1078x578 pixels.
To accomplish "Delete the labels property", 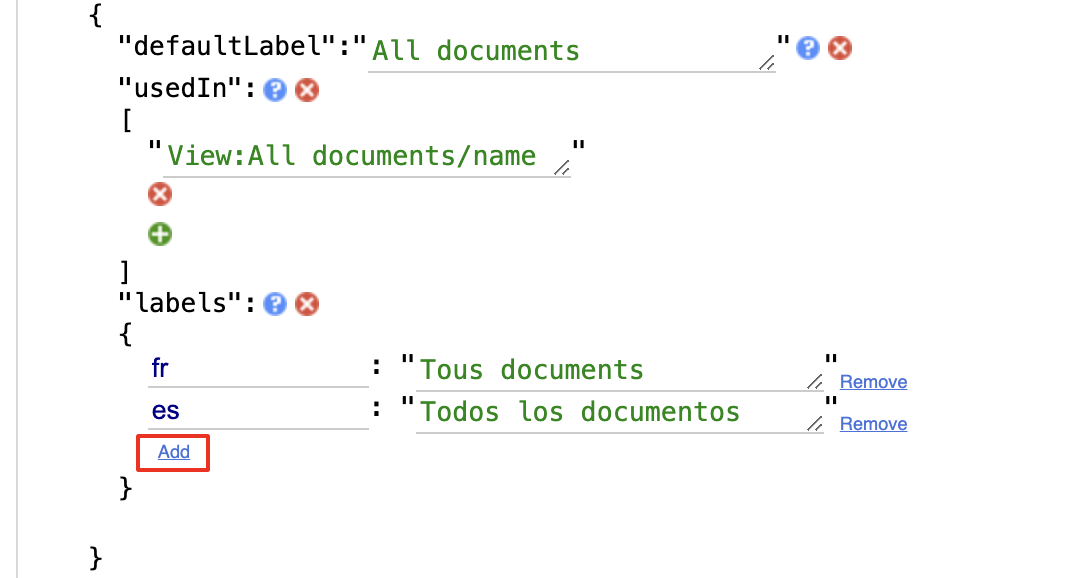I will (308, 304).
